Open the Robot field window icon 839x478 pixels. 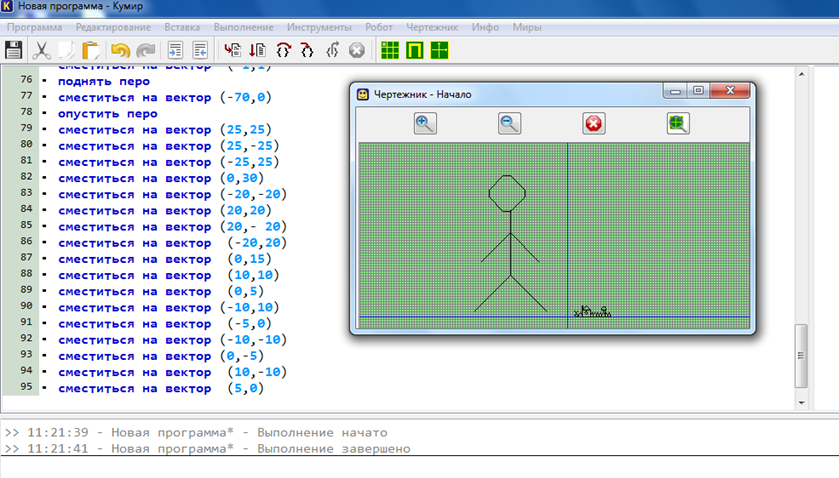pyautogui.click(x=390, y=50)
